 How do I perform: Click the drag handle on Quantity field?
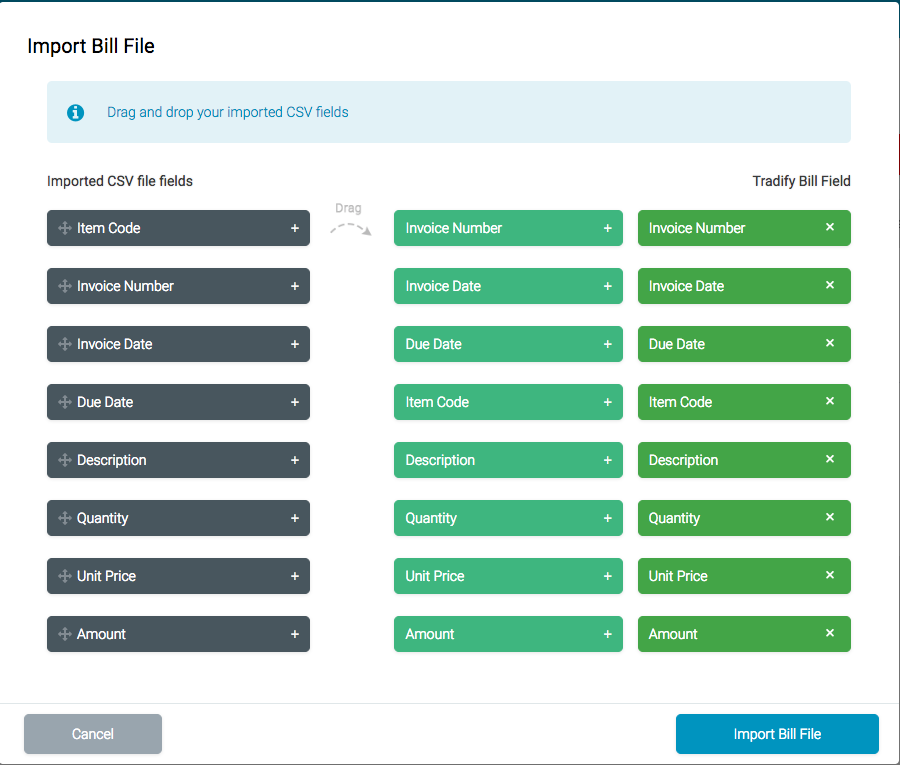point(63,518)
